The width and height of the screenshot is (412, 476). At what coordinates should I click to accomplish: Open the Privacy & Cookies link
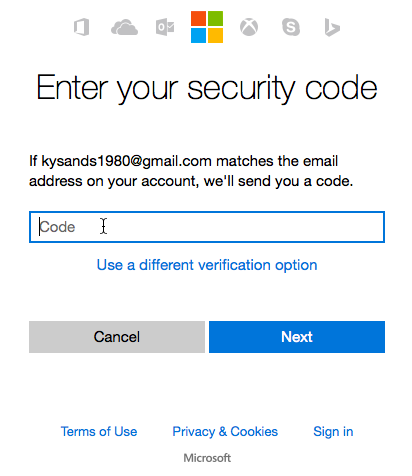225,431
